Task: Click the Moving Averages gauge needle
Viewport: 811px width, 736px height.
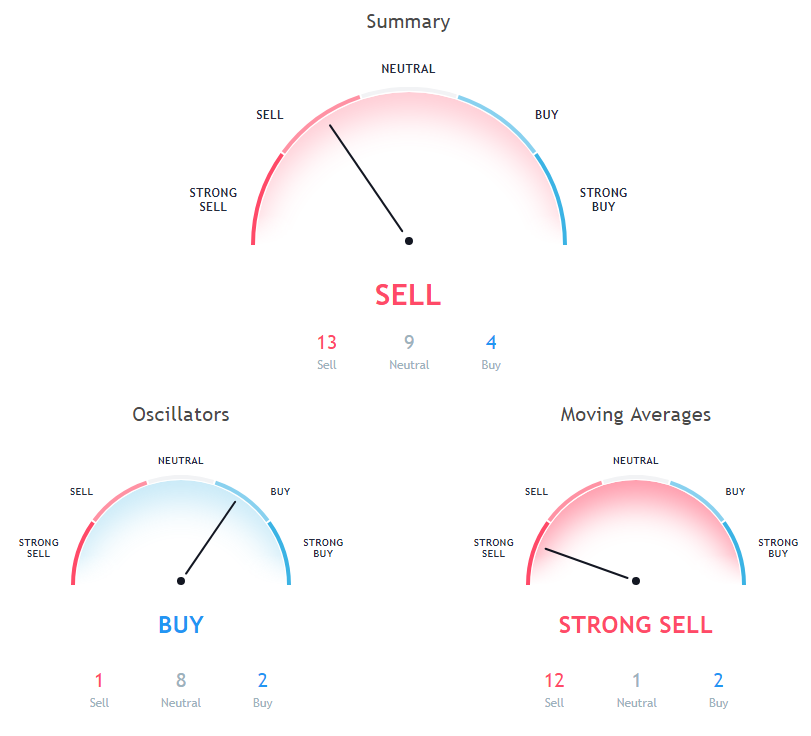Action: (x=590, y=564)
